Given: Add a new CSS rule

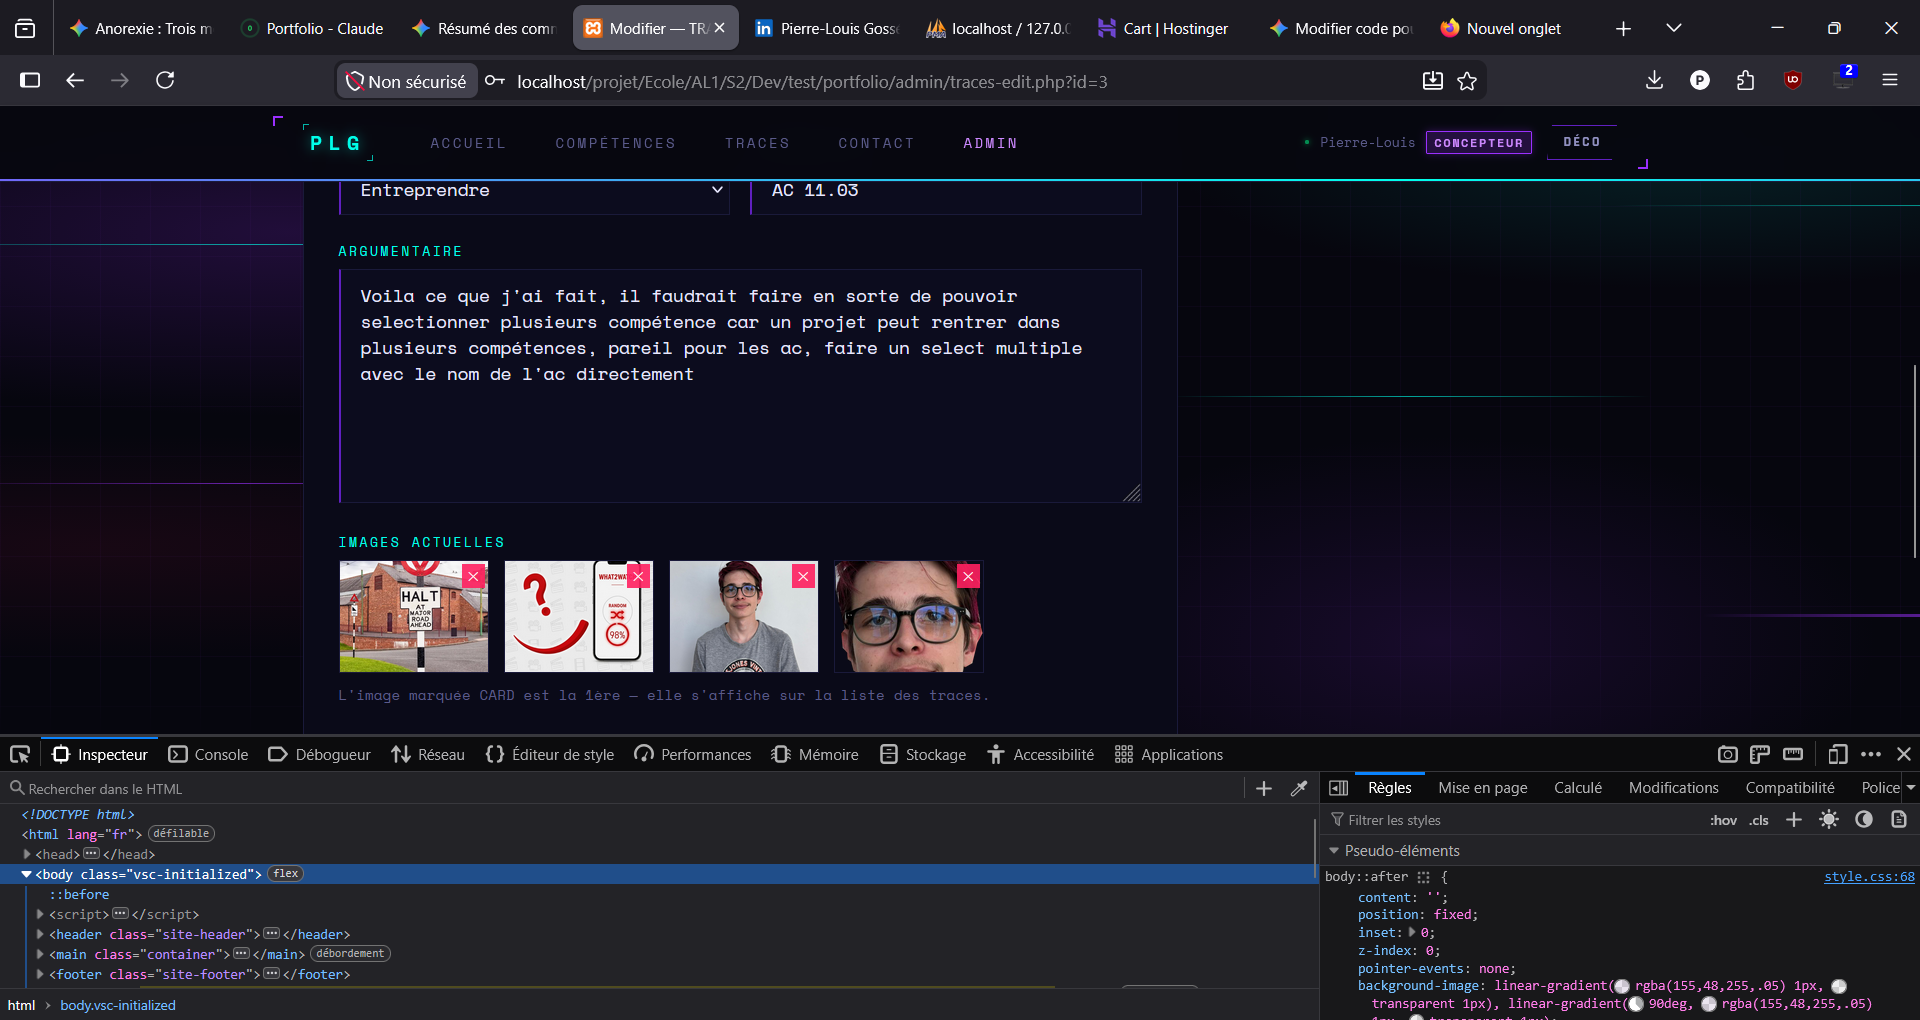Looking at the screenshot, I should (x=1794, y=820).
